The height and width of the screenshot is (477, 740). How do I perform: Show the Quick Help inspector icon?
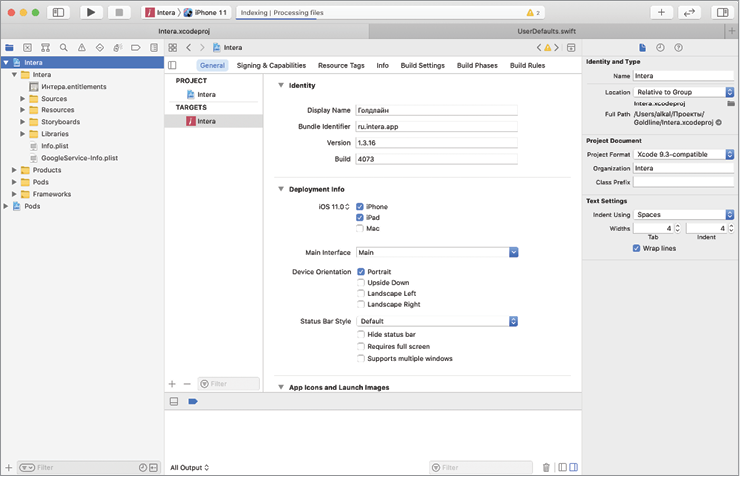point(679,47)
